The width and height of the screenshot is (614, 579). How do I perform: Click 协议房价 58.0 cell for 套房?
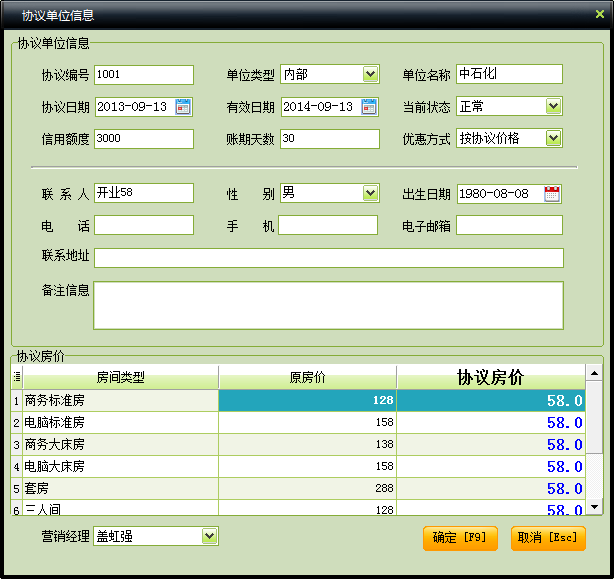pyautogui.click(x=491, y=488)
